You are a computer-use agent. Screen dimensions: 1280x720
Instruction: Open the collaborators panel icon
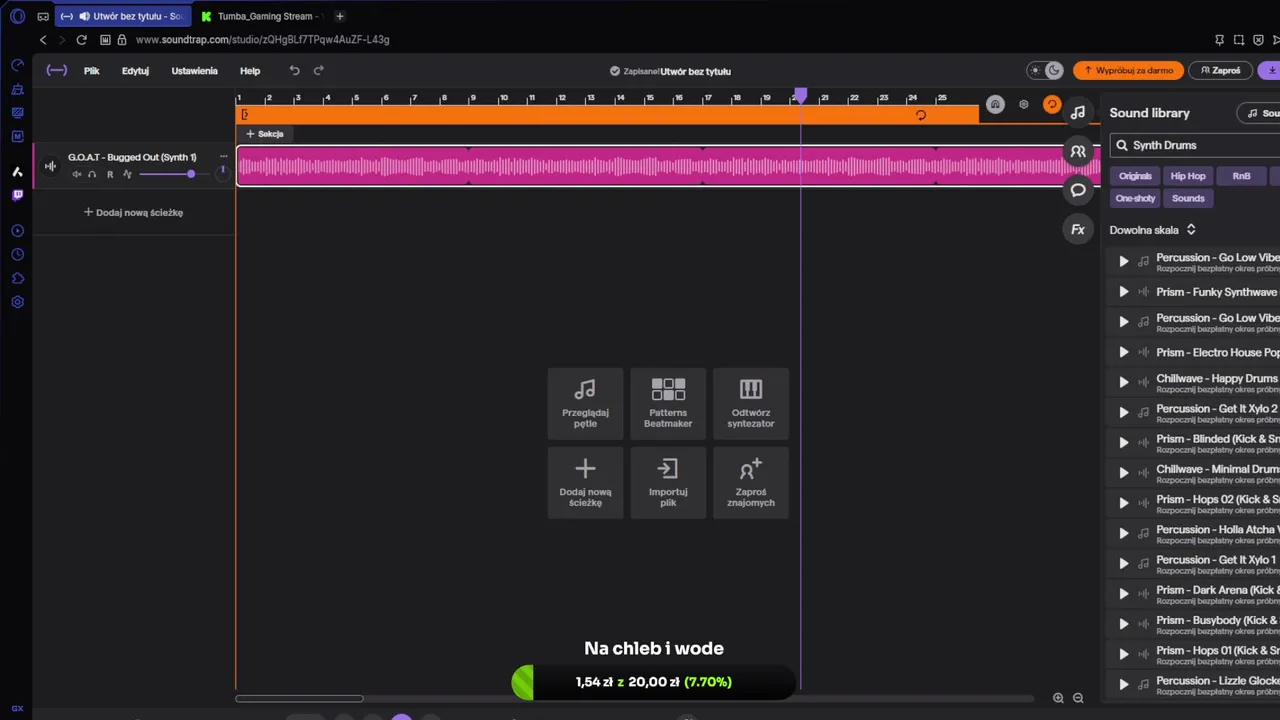click(1078, 152)
